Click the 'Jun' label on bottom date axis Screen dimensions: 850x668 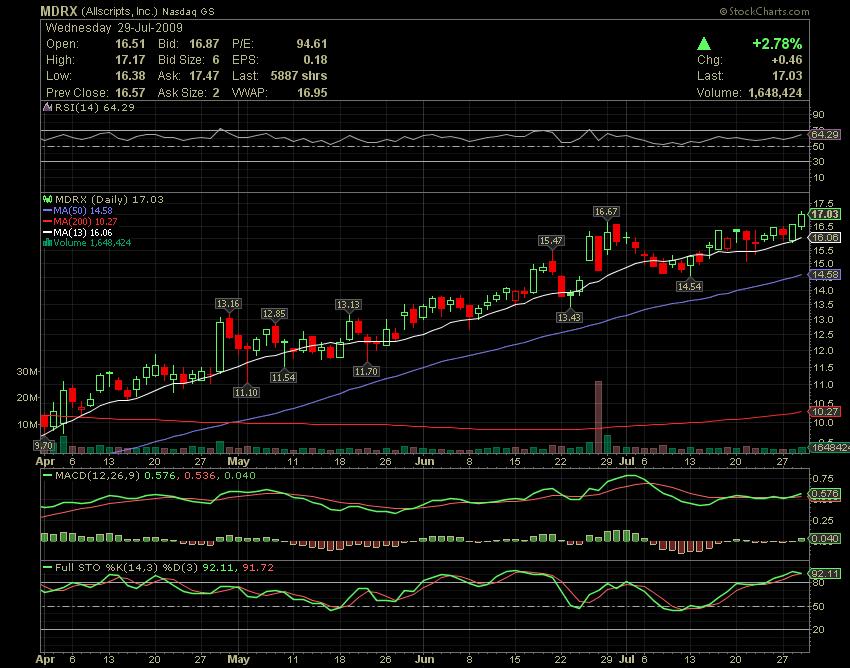click(424, 659)
